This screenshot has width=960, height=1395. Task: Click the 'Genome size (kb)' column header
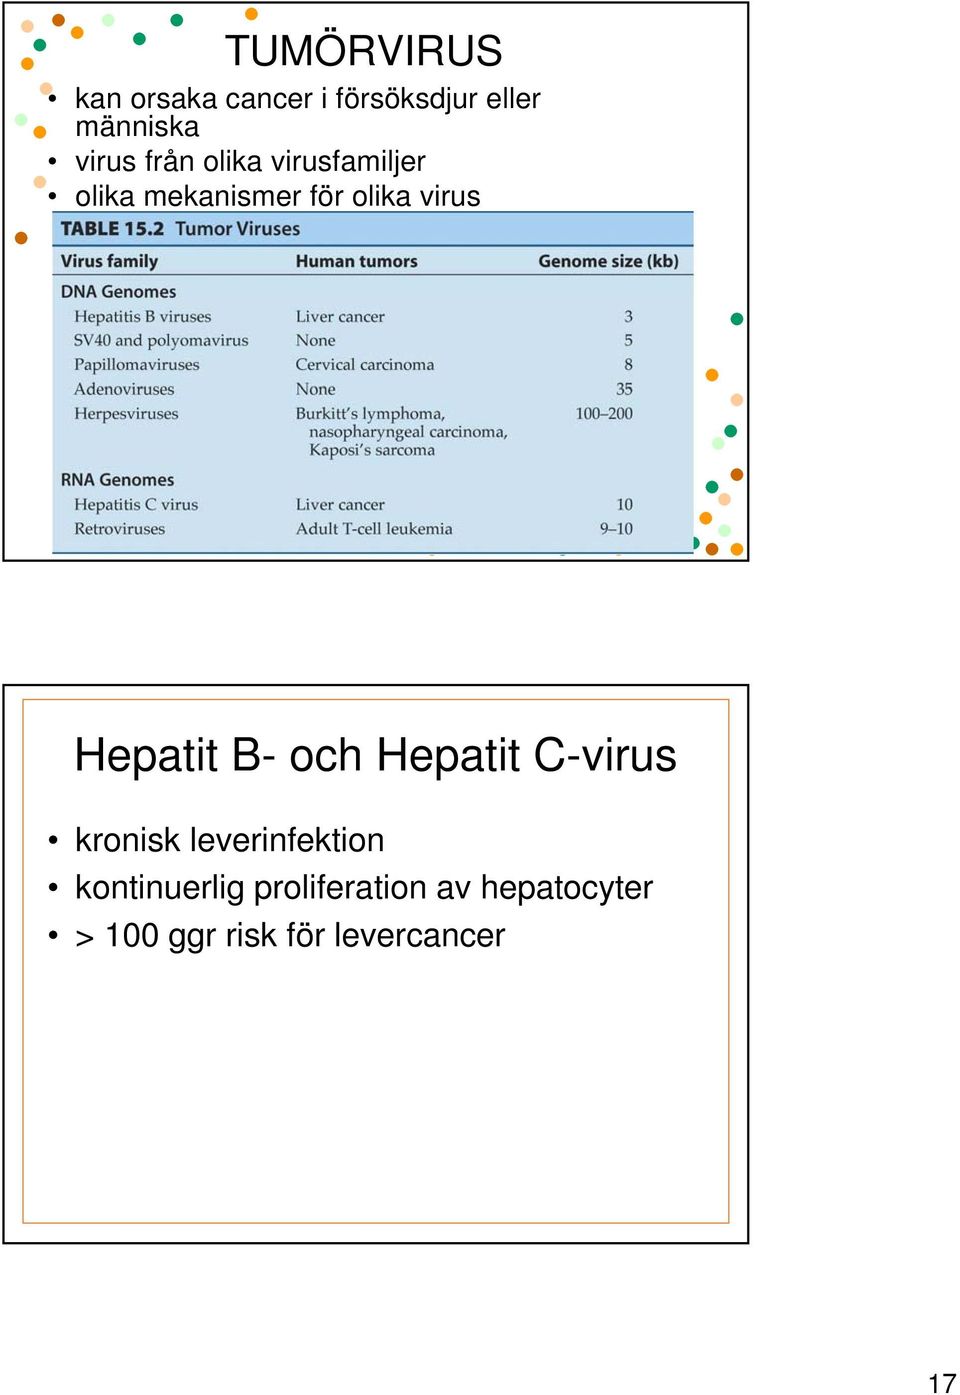click(x=608, y=261)
